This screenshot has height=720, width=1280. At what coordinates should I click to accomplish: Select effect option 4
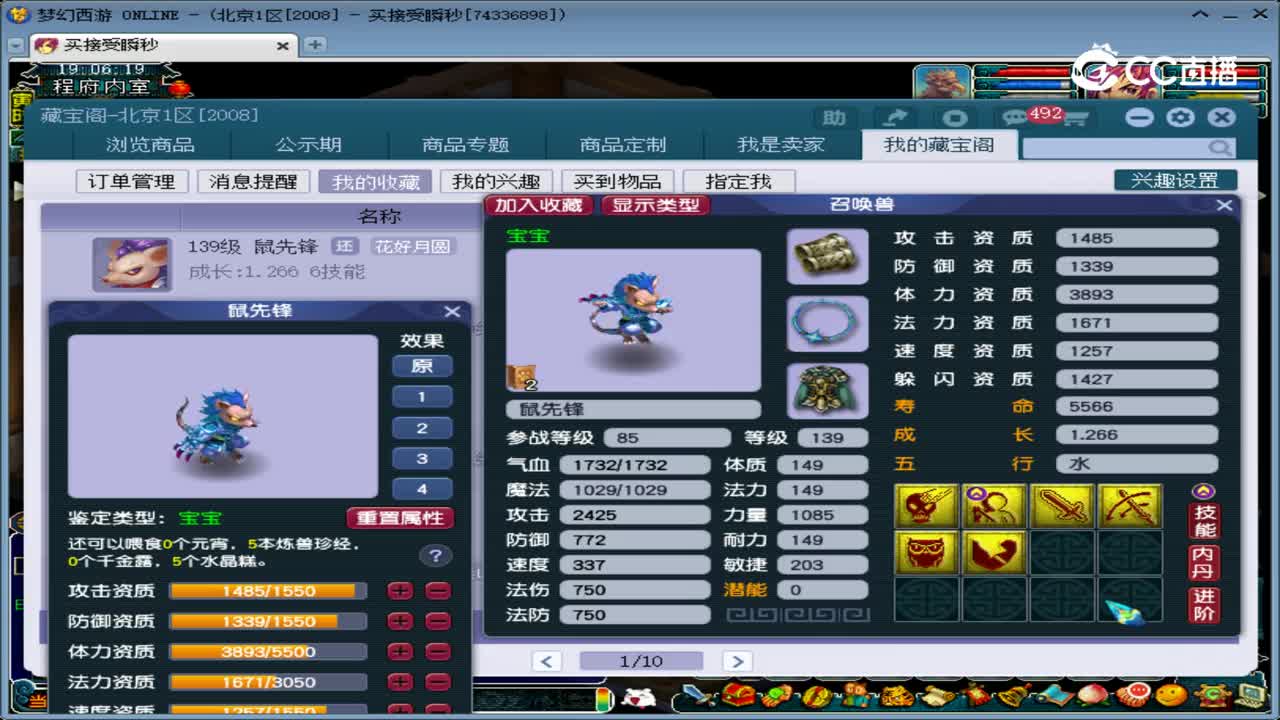pos(422,490)
